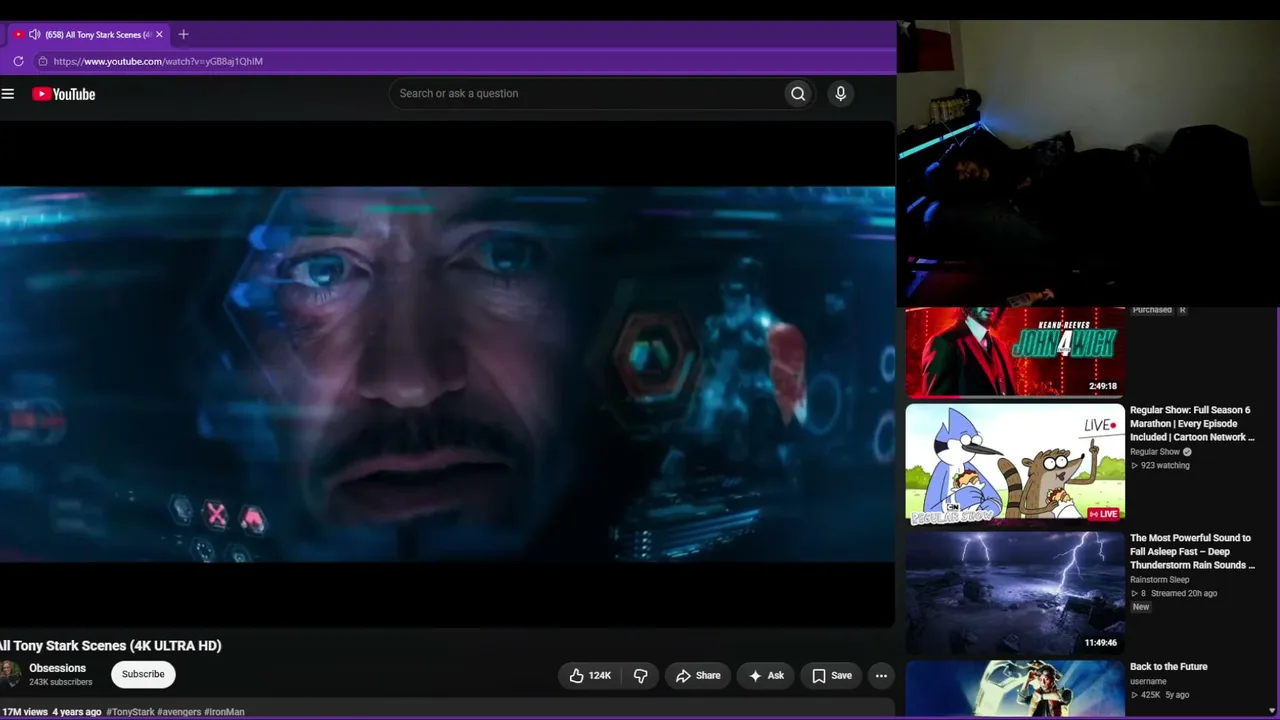Image resolution: width=1280 pixels, height=720 pixels.
Task: Open the YouTube guide hamburger menu
Action: 8,94
